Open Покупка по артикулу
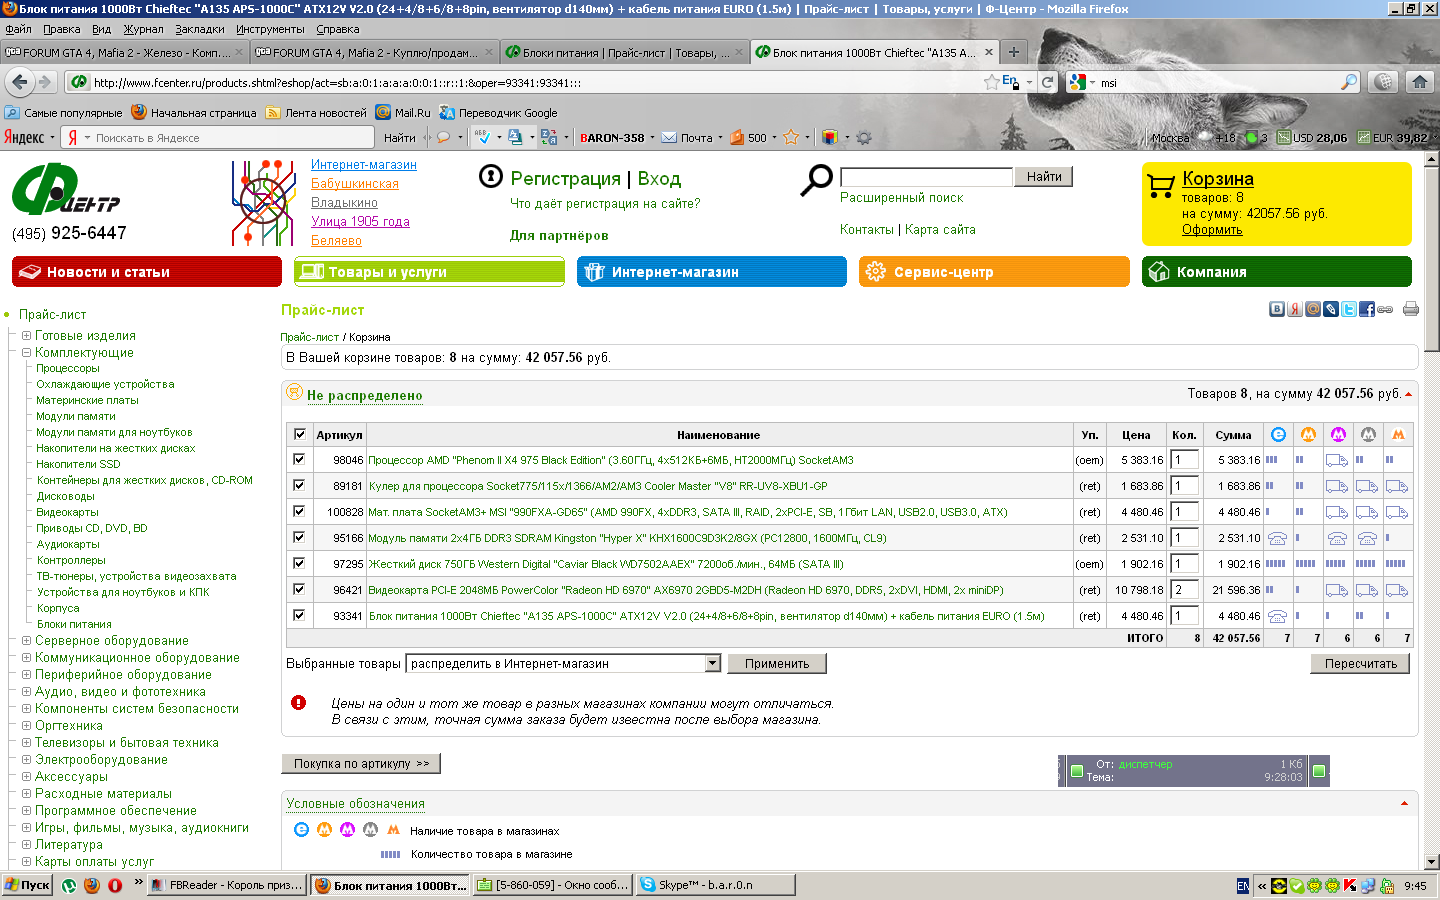Image resolution: width=1440 pixels, height=900 pixels. pyautogui.click(x=361, y=763)
